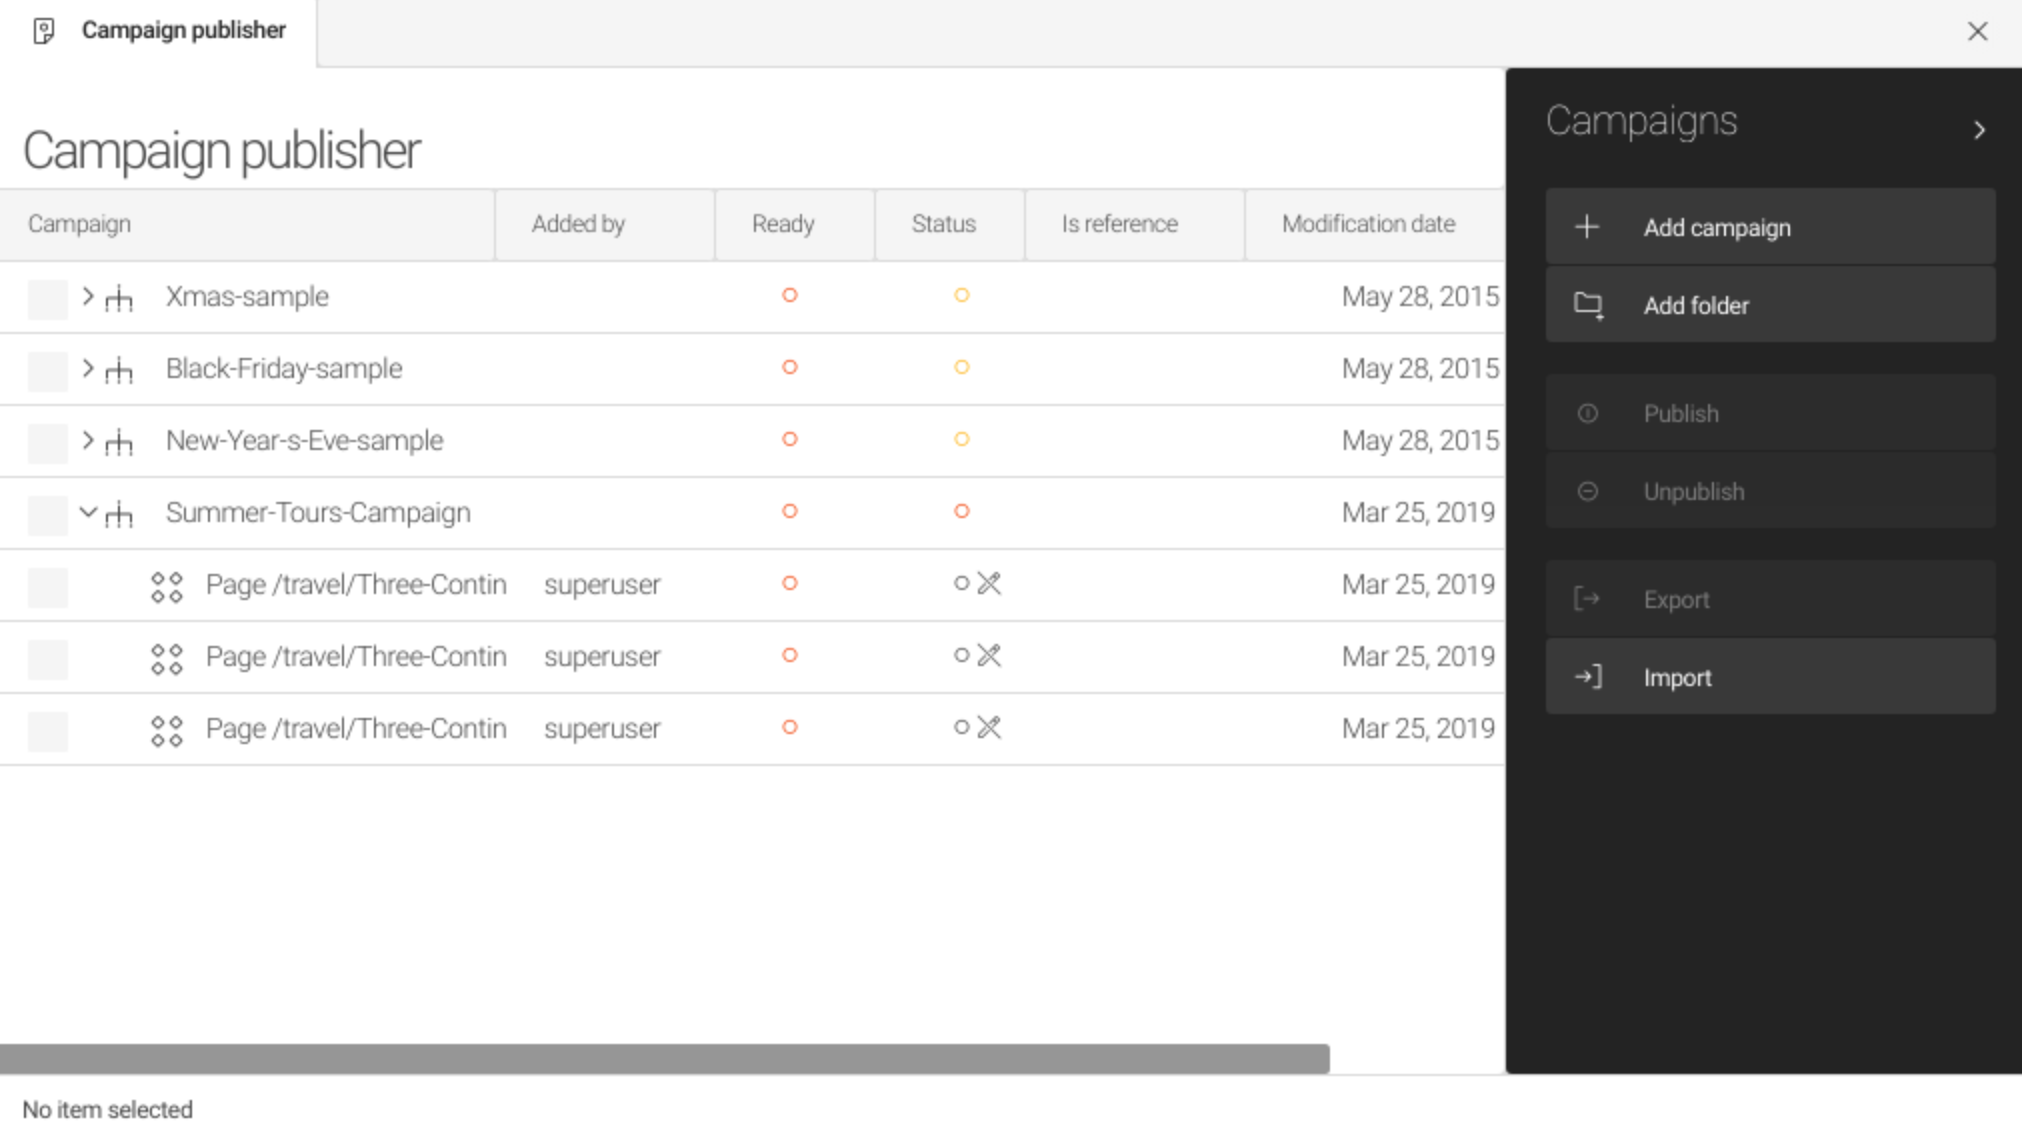Click the Import button
Viewport: 2022px width, 1130px height.
pos(1770,677)
